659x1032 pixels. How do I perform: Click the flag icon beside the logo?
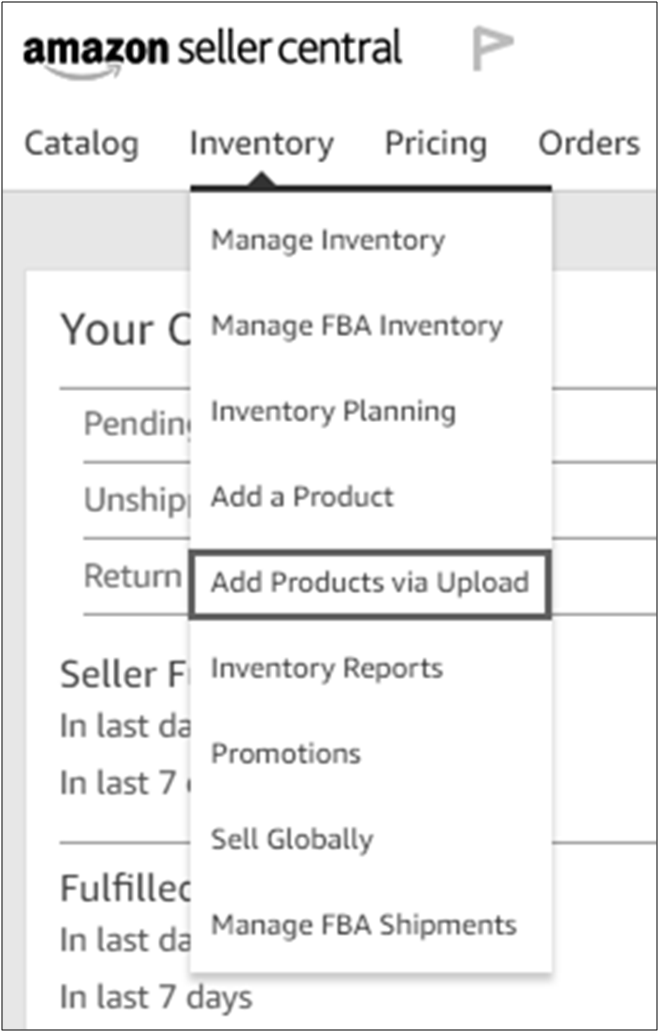click(492, 48)
